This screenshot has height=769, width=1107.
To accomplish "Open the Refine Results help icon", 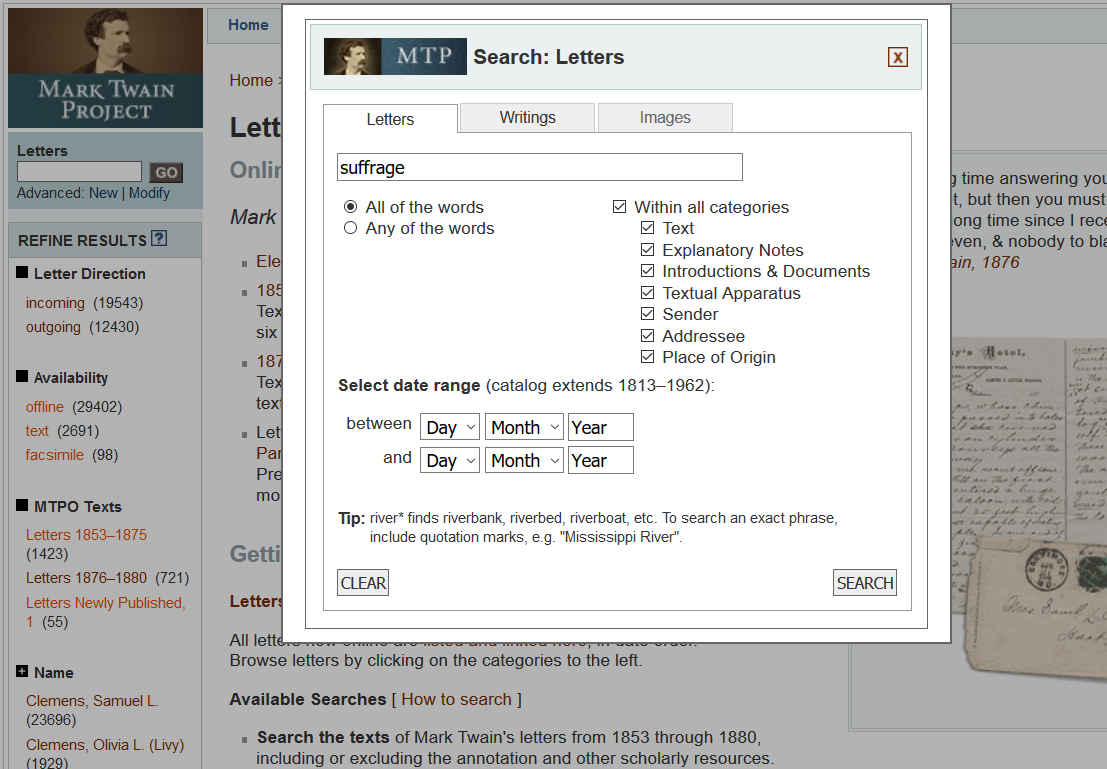I will pos(160,239).
